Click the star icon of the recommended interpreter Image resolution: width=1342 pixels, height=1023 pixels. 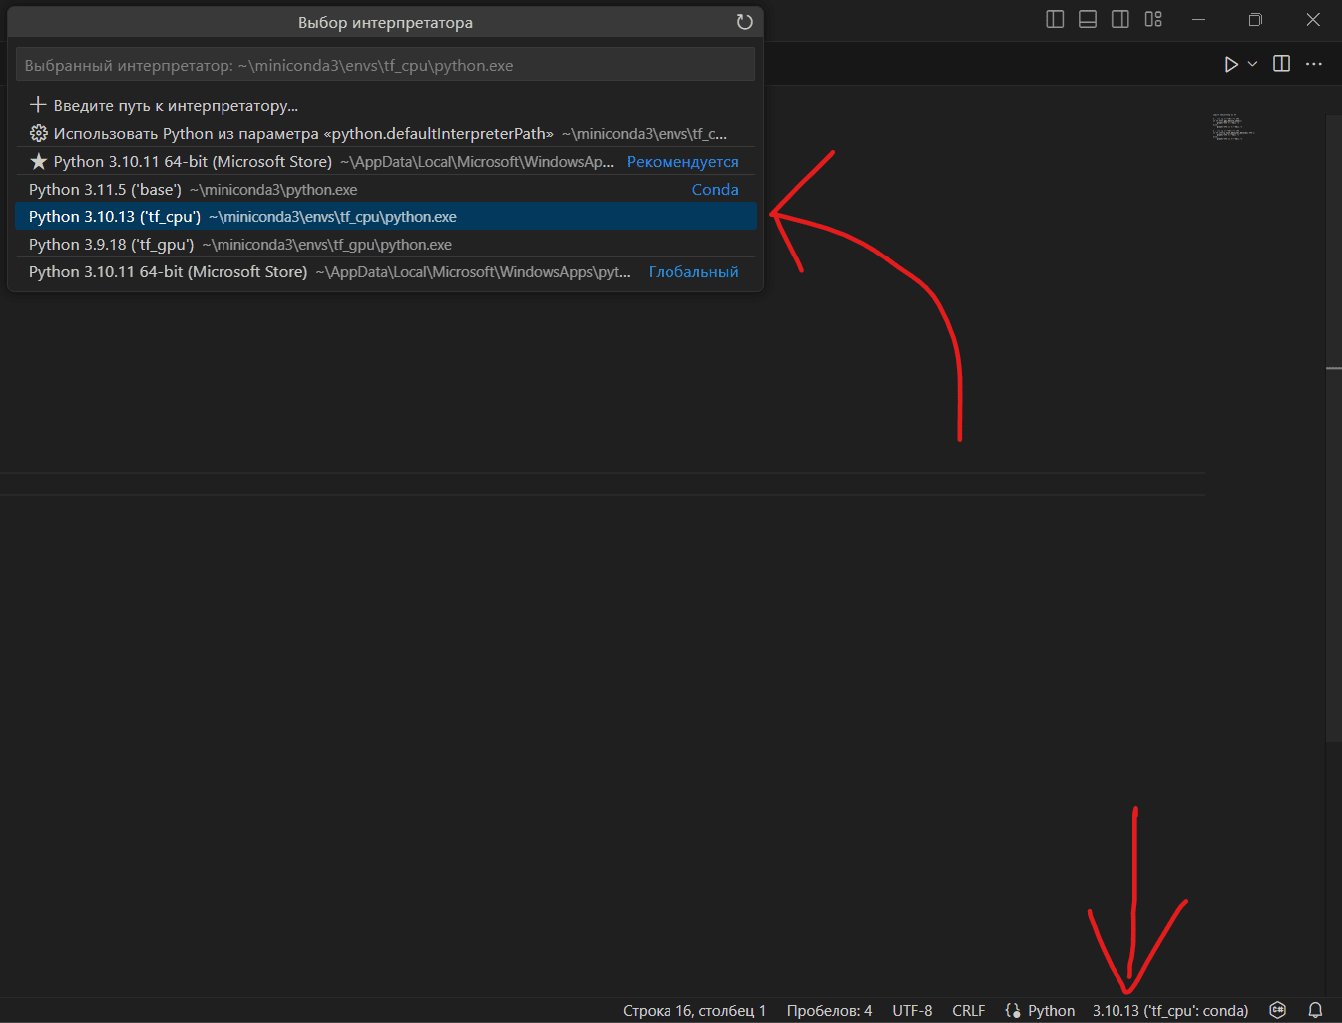point(38,161)
